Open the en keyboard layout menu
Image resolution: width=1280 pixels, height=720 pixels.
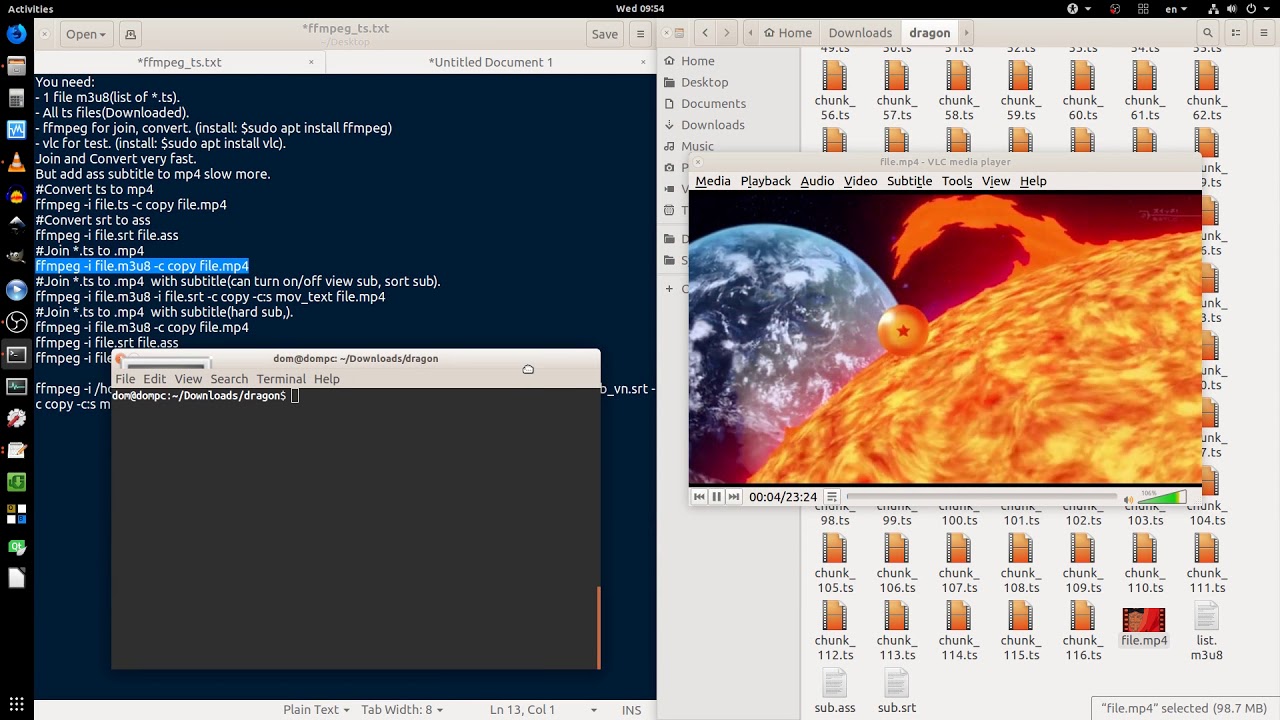pos(1174,9)
